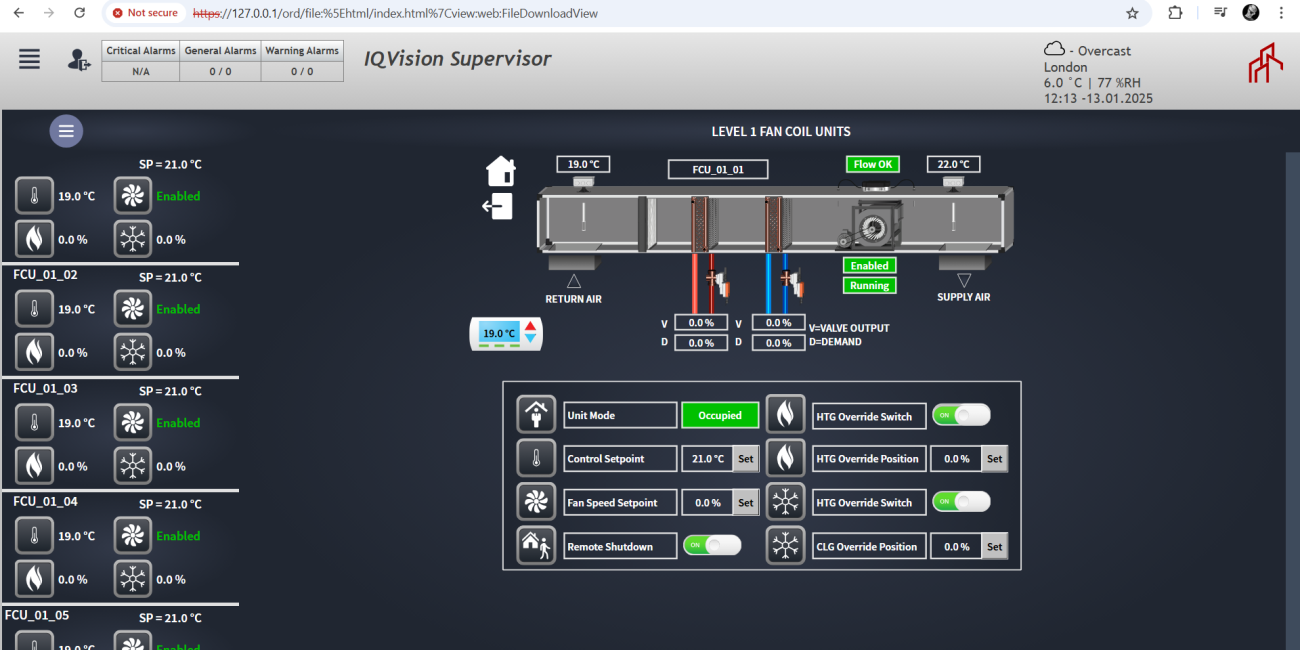This screenshot has height=650, width=1300.
Task: Click the Remote Shutdown person-leaving icon
Action: click(536, 546)
